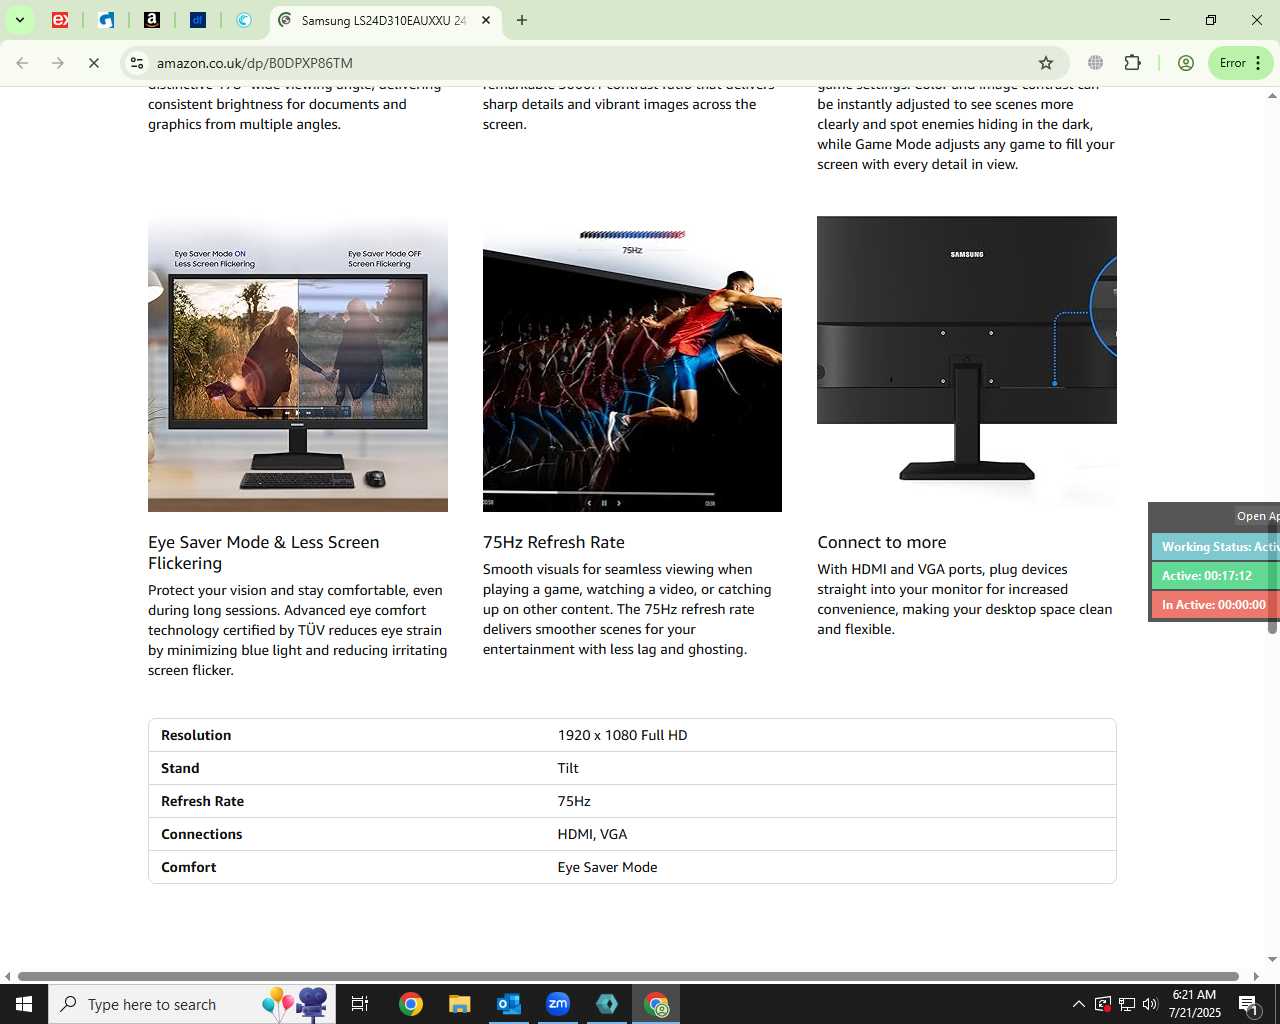This screenshot has width=1280, height=1024.
Task: Open File Explorer from the taskbar
Action: click(459, 1004)
